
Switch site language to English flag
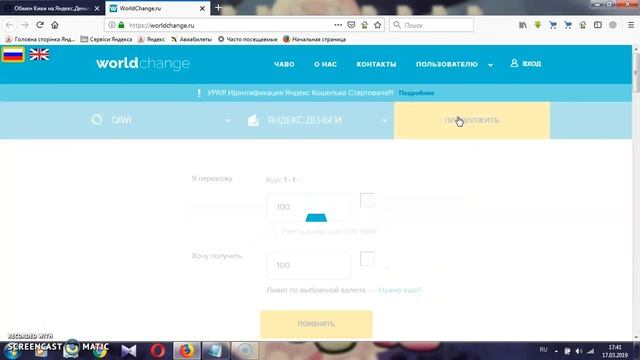[40, 55]
